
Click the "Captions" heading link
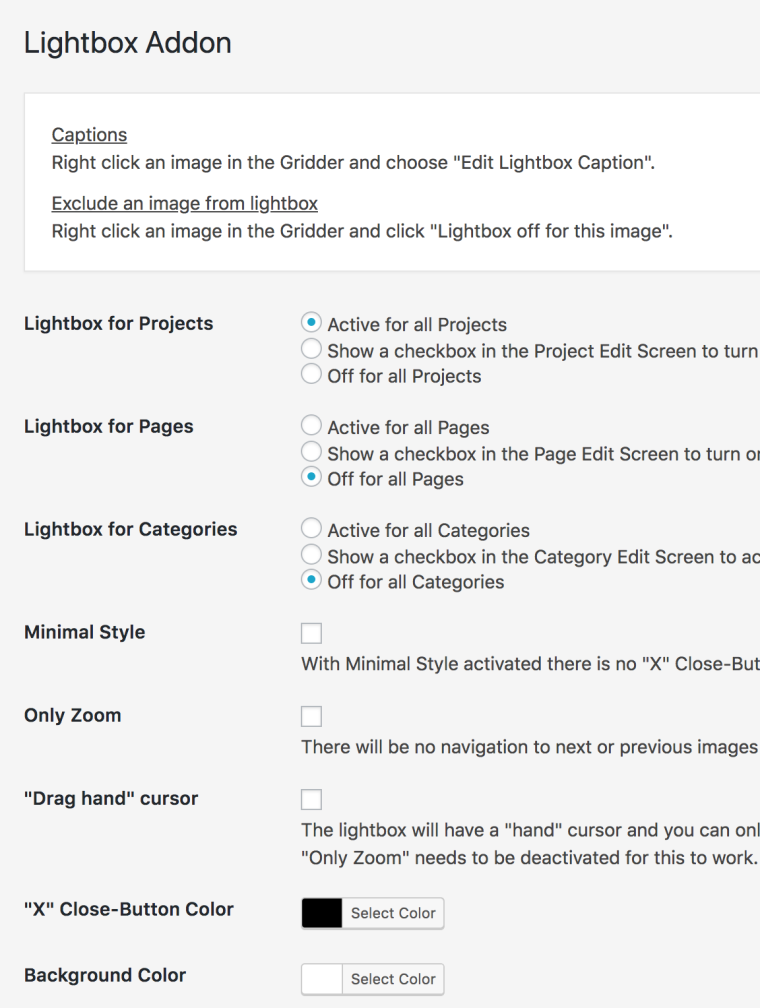tap(89, 135)
